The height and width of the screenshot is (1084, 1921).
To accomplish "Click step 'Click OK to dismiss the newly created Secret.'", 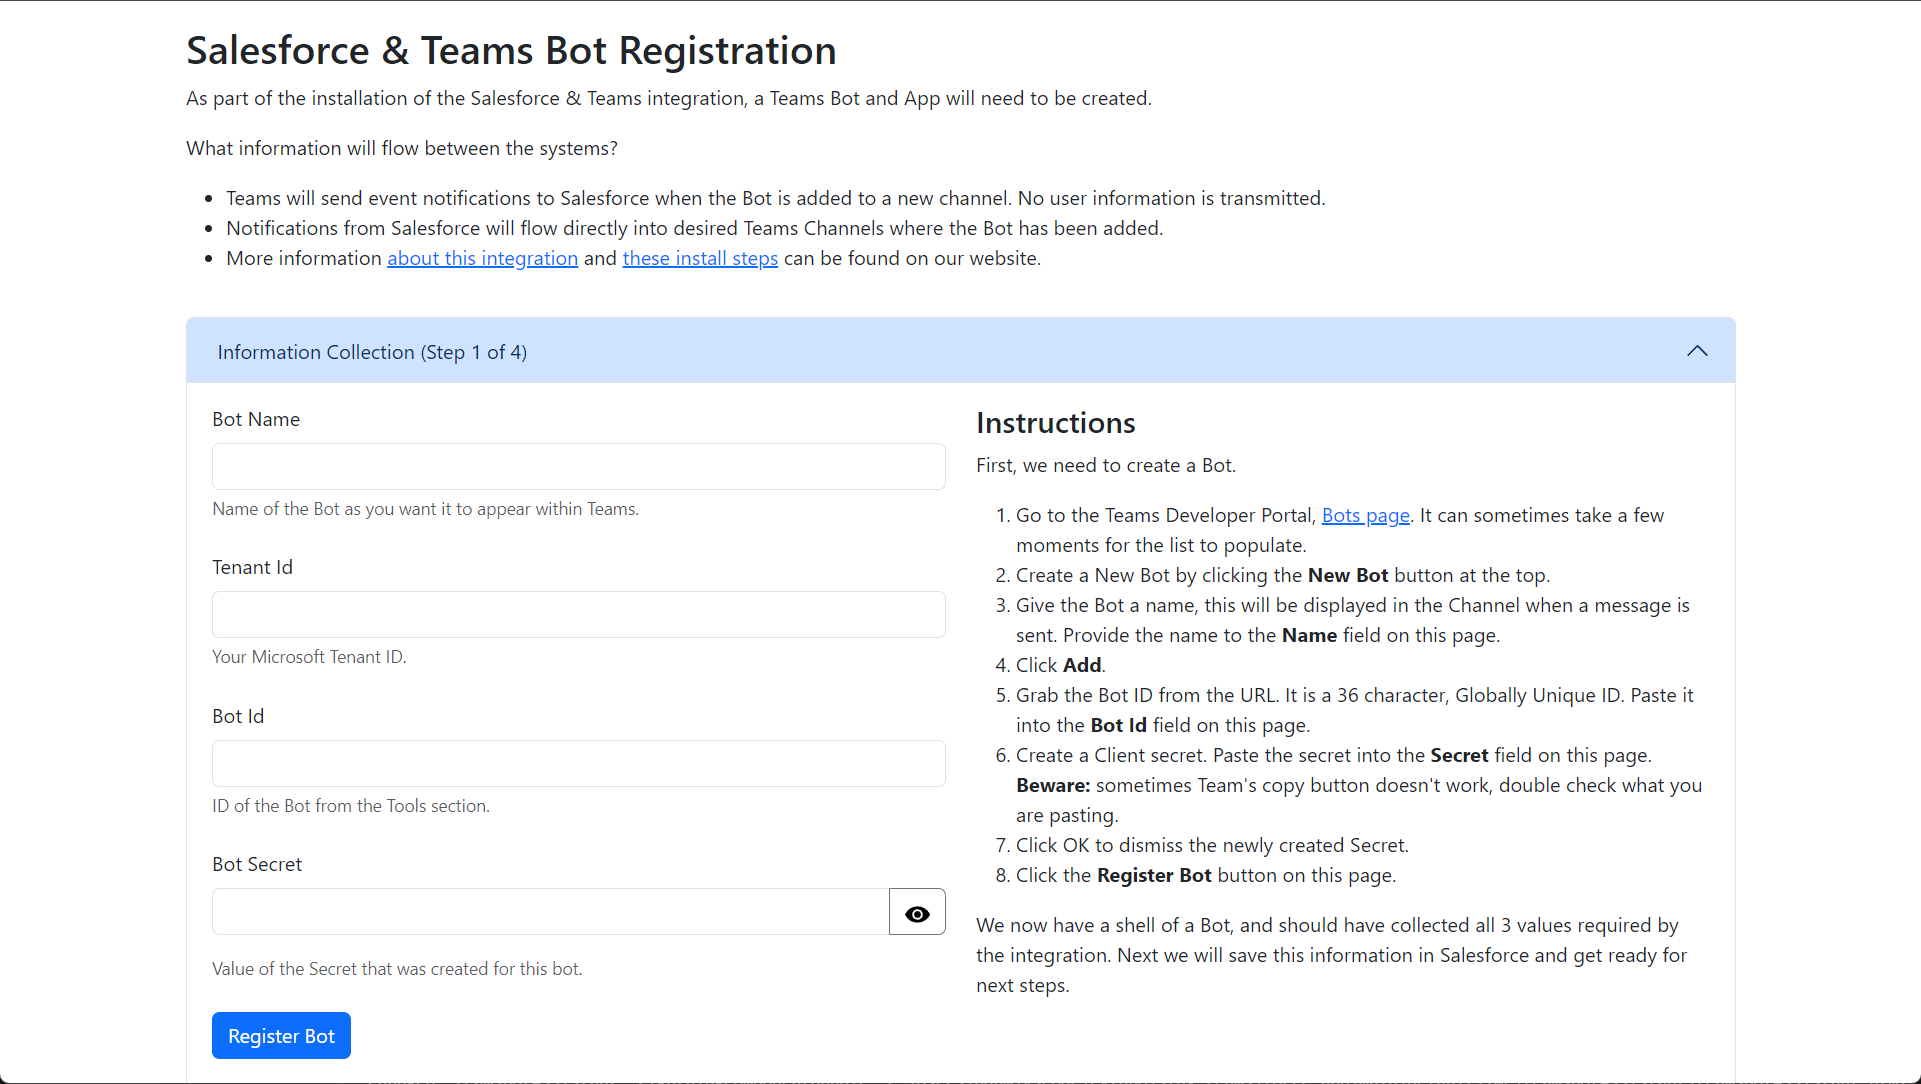I will tap(1212, 845).
